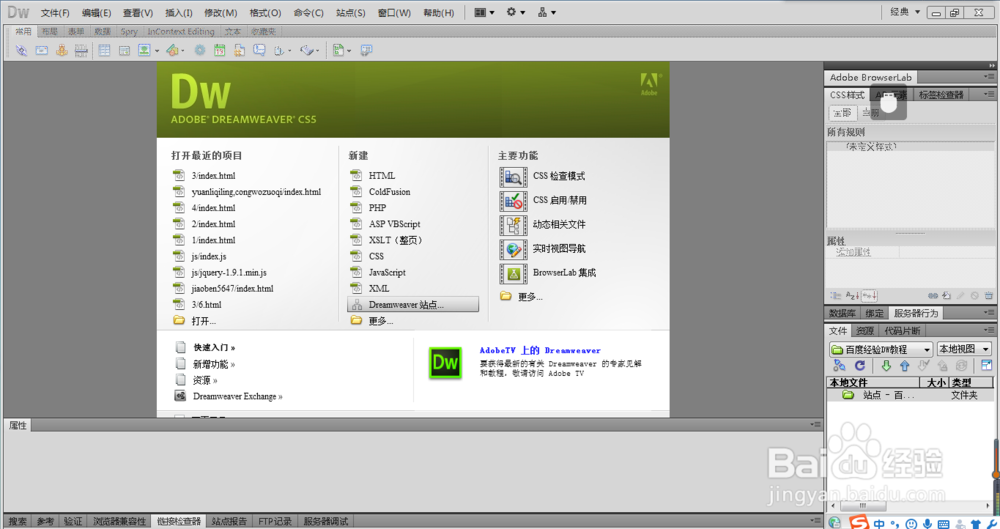1000x529 pixels.
Task: Click the Widget gear icon in insert bar
Action: 200,50
